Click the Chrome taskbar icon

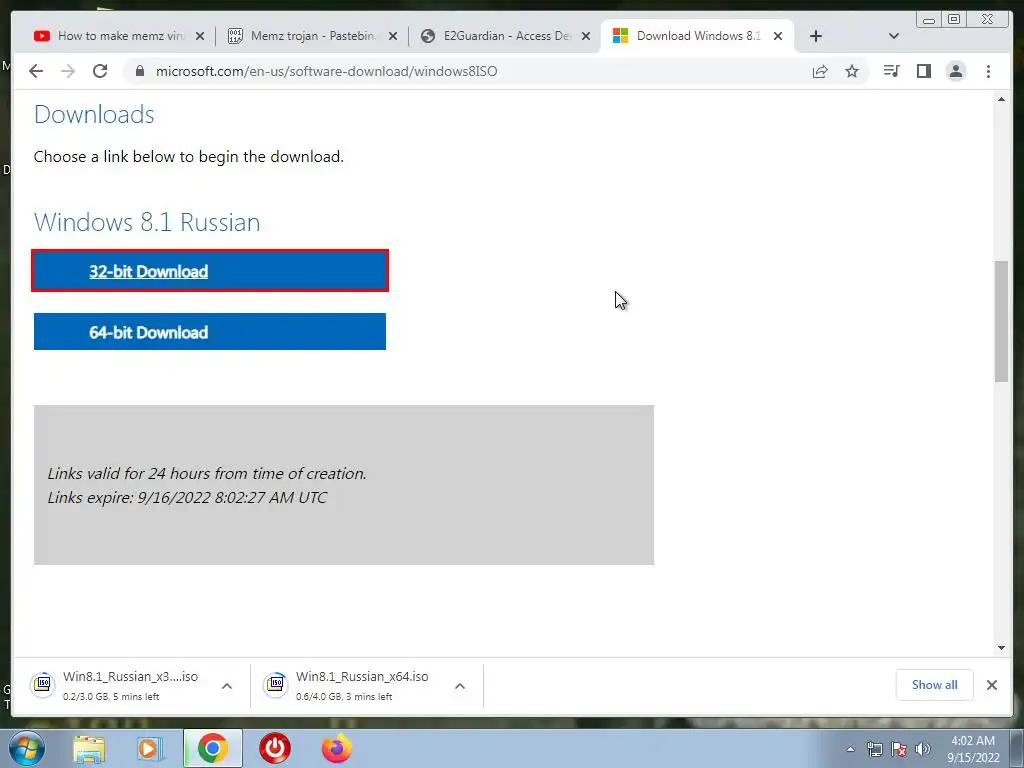[212, 748]
